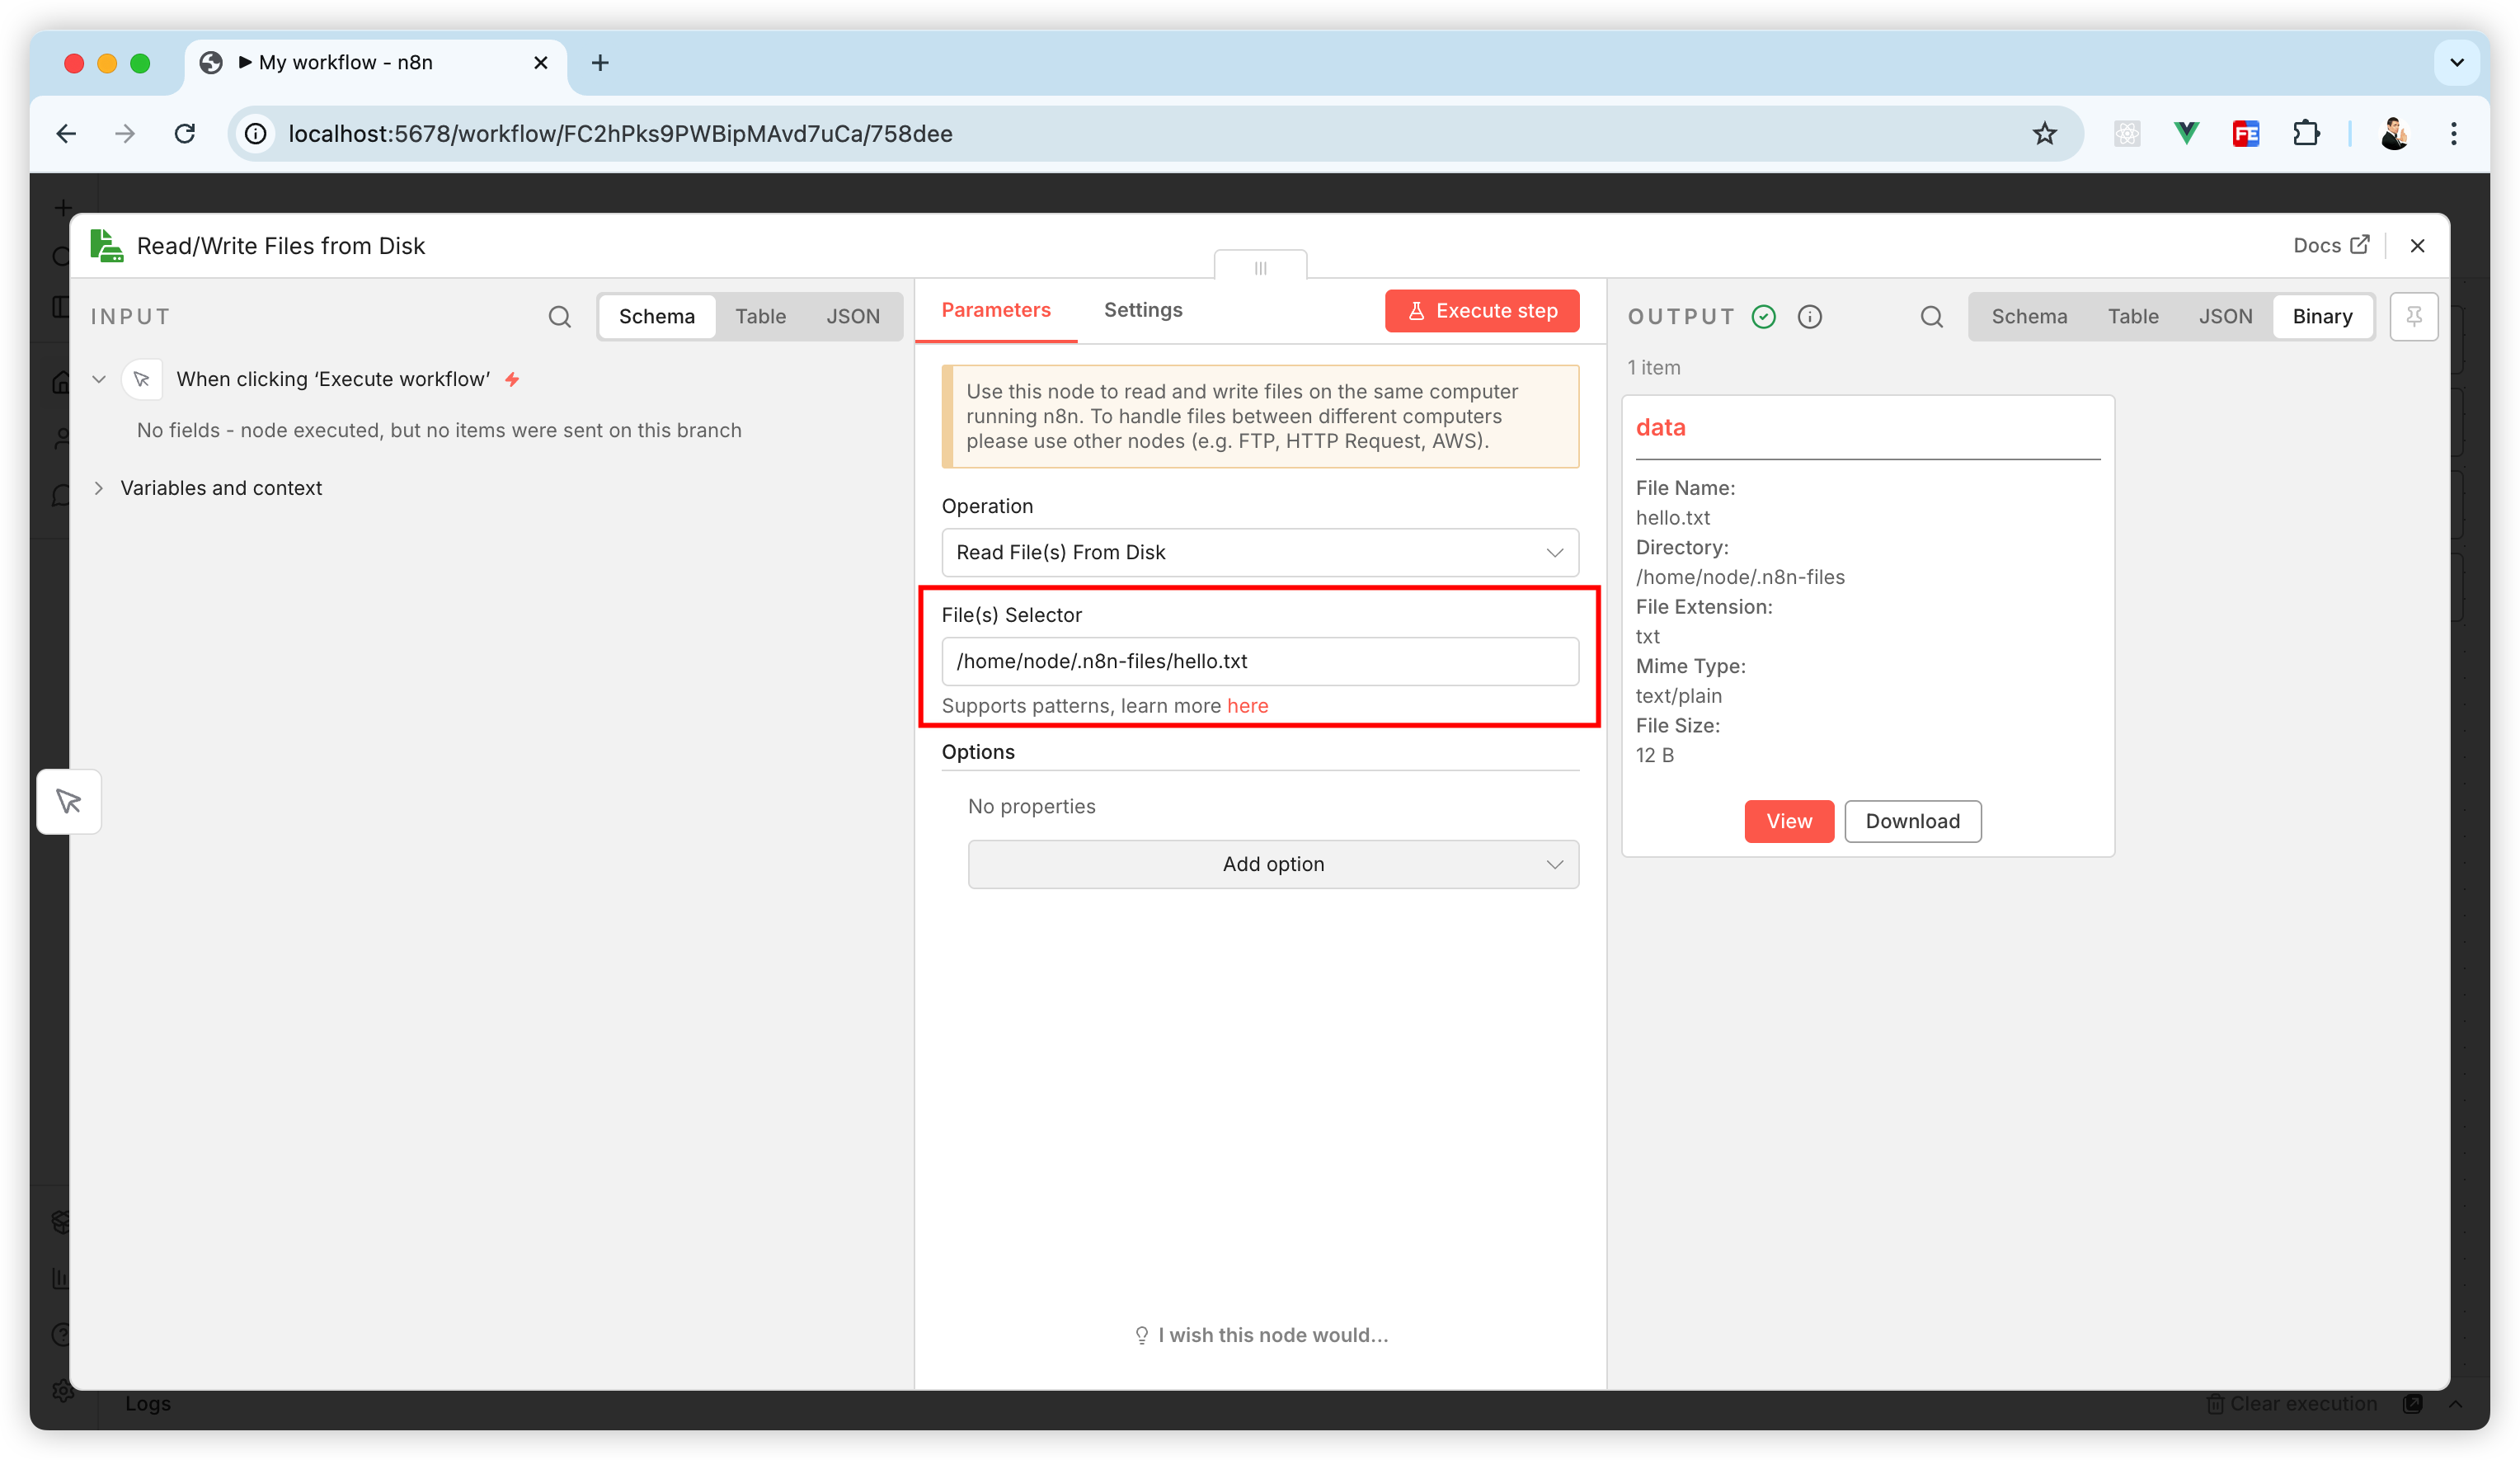Viewport: 2520px width, 1460px height.
Task: Select the Parameters tab
Action: [995, 310]
